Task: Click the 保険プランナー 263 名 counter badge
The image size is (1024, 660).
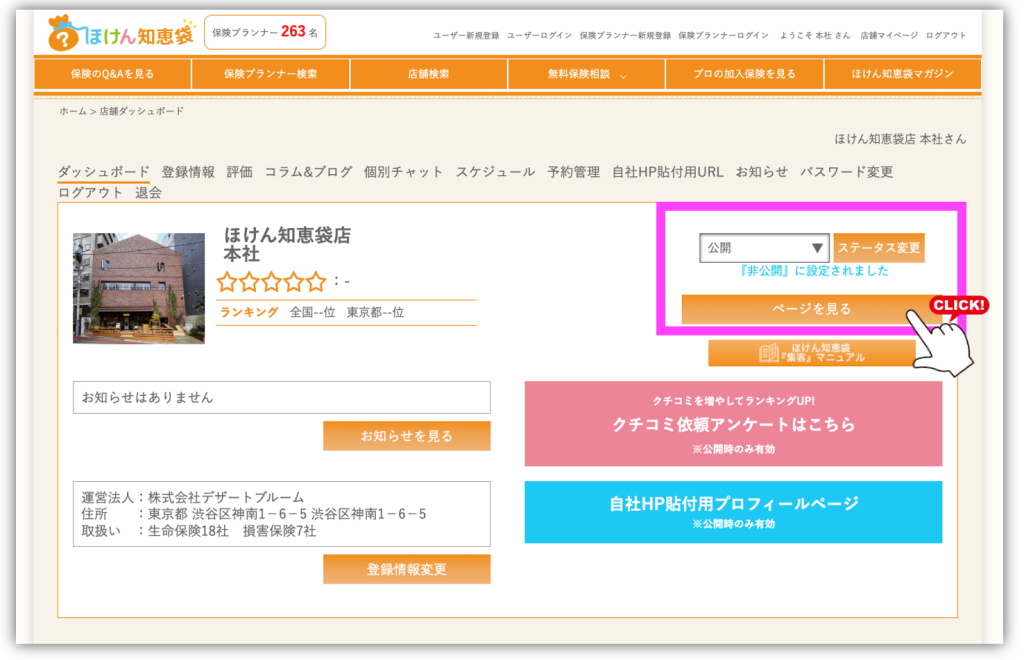Action: tap(265, 32)
